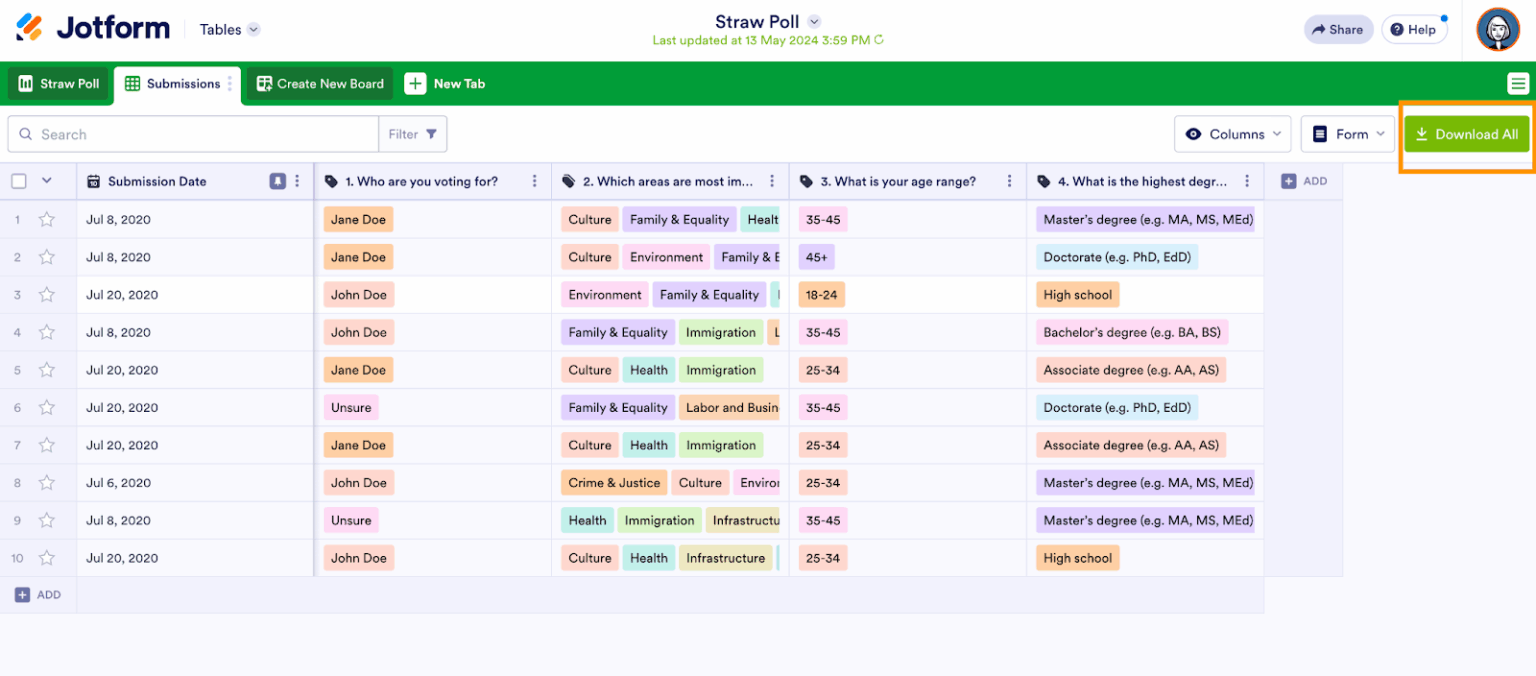Open the column menu for question 4
Screen dimensions: 1536x676
pyautogui.click(x=1246, y=181)
